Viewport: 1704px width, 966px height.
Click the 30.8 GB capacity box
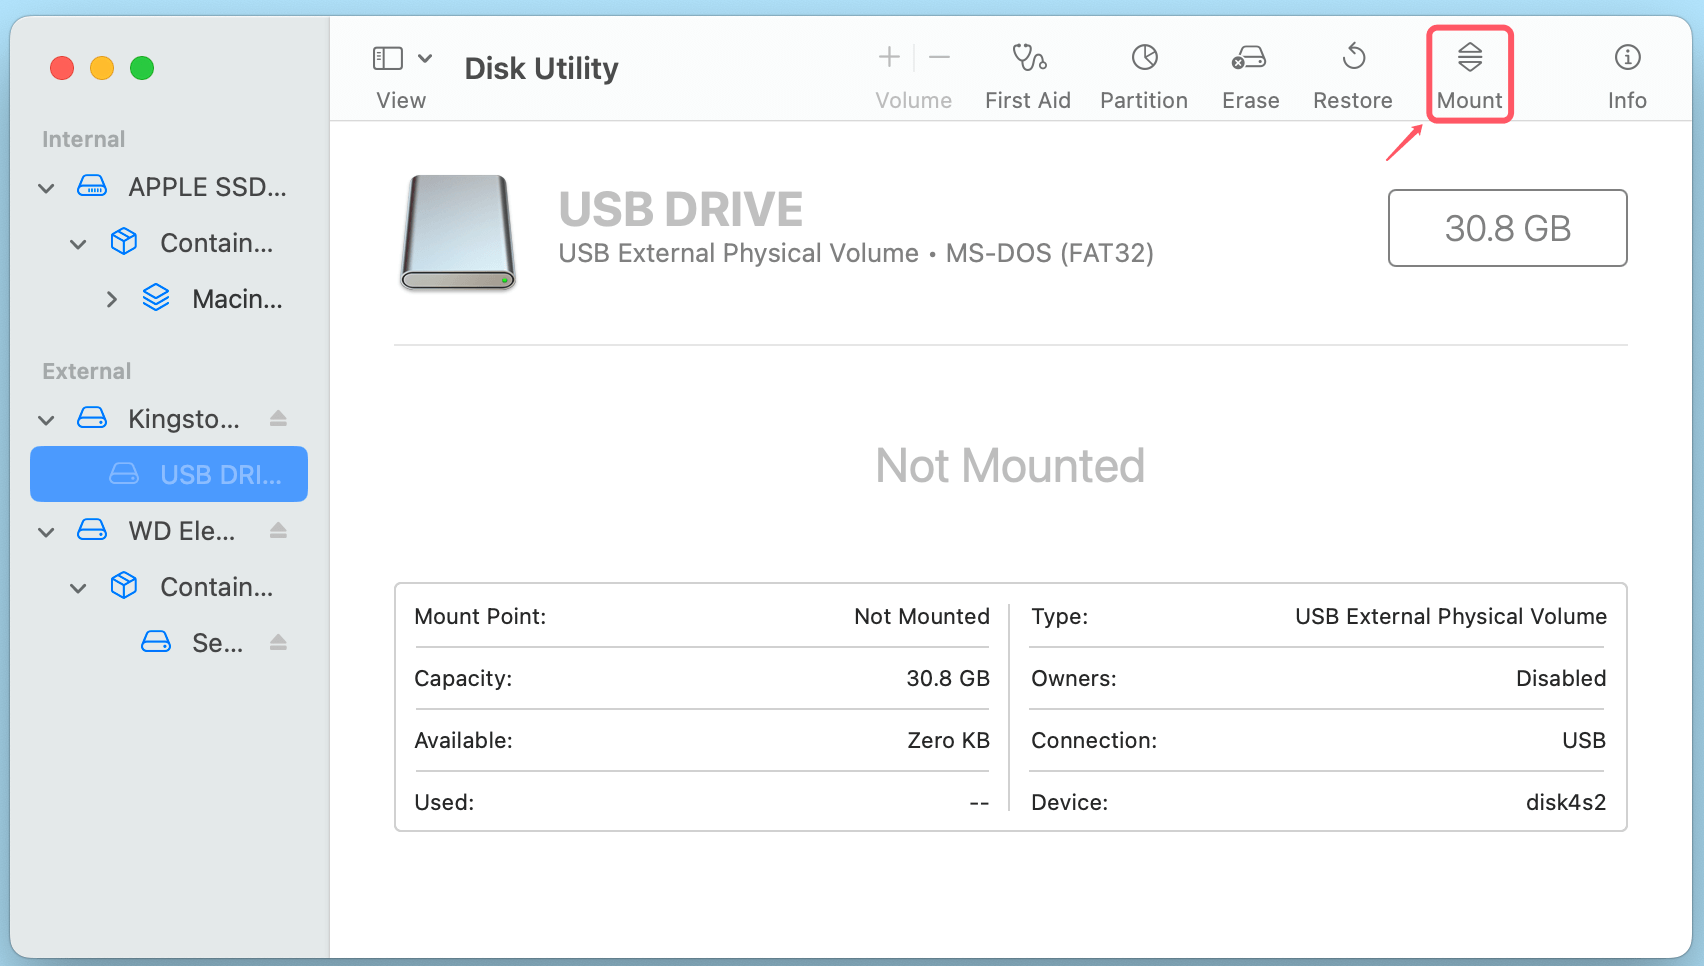tap(1507, 228)
